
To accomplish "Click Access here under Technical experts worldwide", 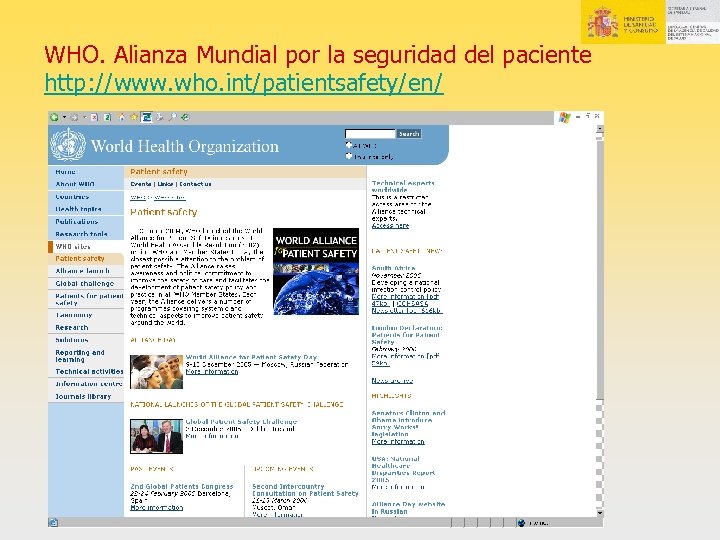I will click(390, 225).
